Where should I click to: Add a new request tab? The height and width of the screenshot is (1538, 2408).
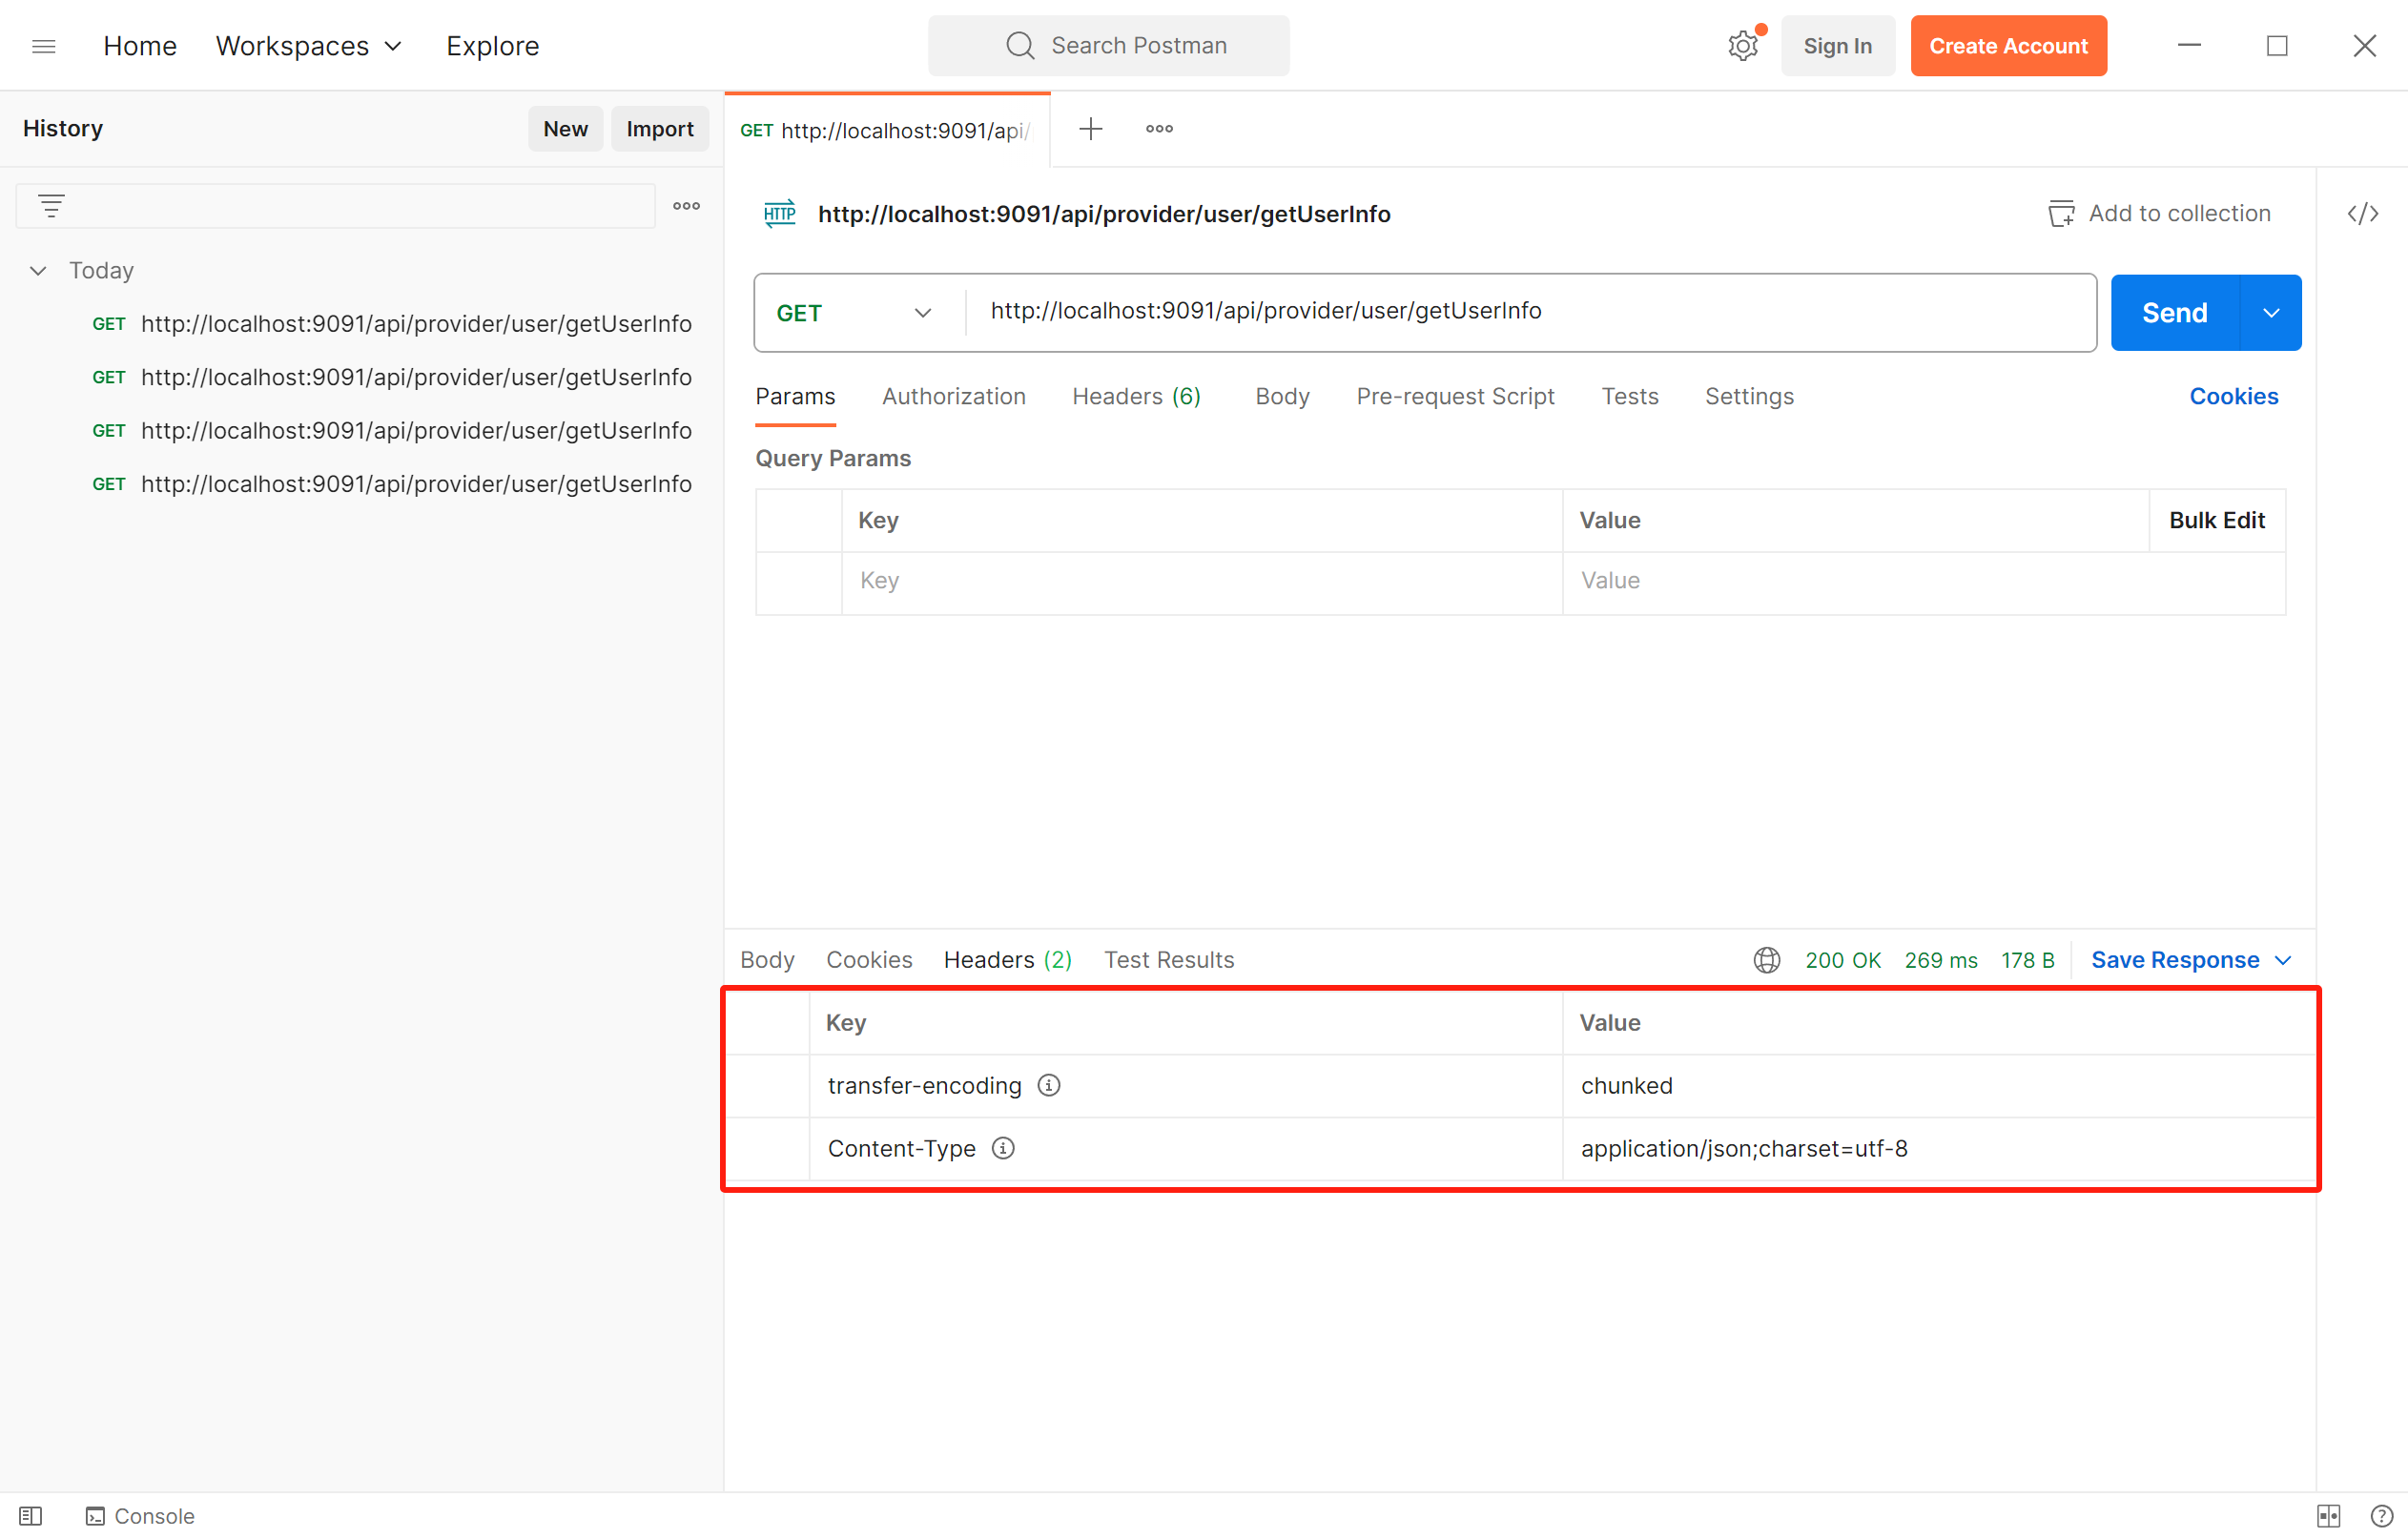point(1090,129)
